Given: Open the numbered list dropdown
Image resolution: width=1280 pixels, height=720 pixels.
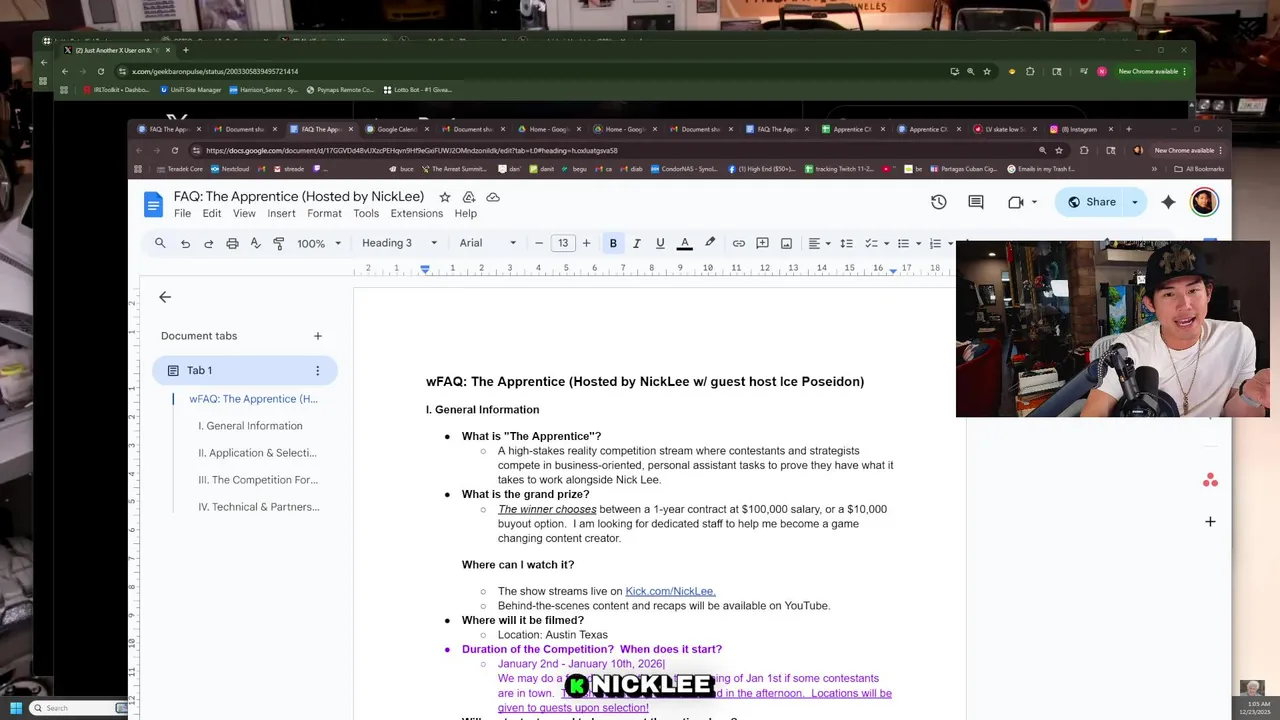Looking at the screenshot, I should (941, 243).
